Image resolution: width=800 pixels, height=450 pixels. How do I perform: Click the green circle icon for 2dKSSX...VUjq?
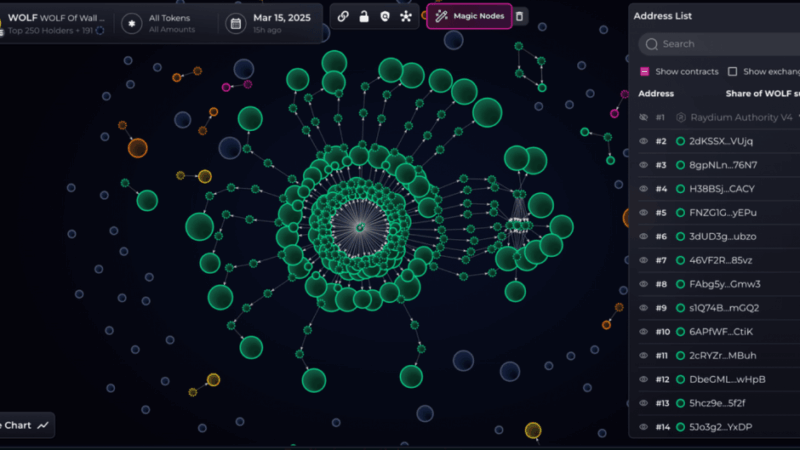[680, 141]
